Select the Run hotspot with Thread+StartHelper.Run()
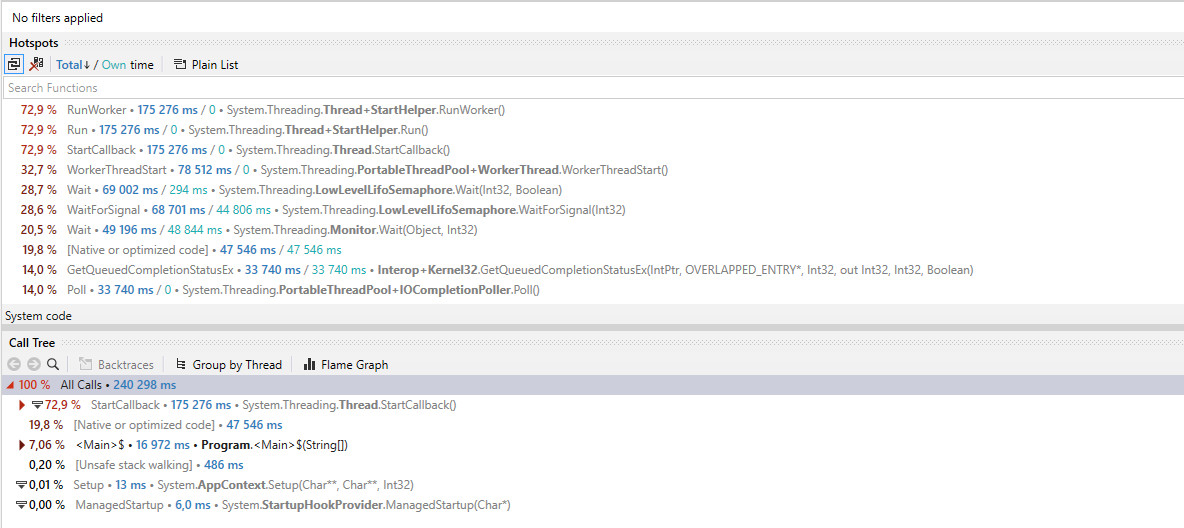Viewport: 1184px width, 528px height. [x=592, y=130]
